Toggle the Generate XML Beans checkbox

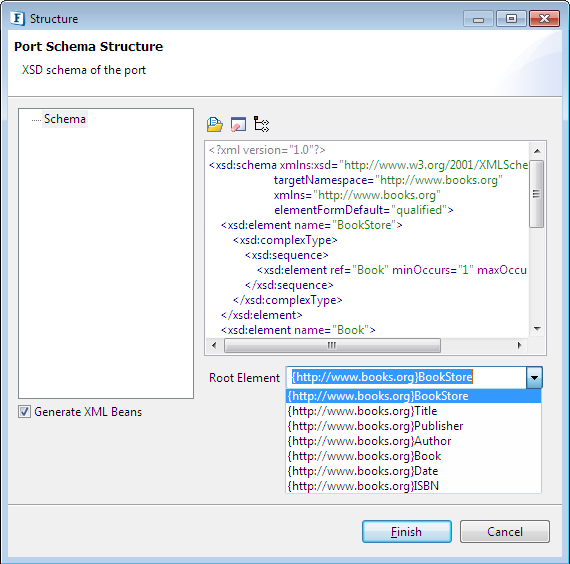coord(24,412)
